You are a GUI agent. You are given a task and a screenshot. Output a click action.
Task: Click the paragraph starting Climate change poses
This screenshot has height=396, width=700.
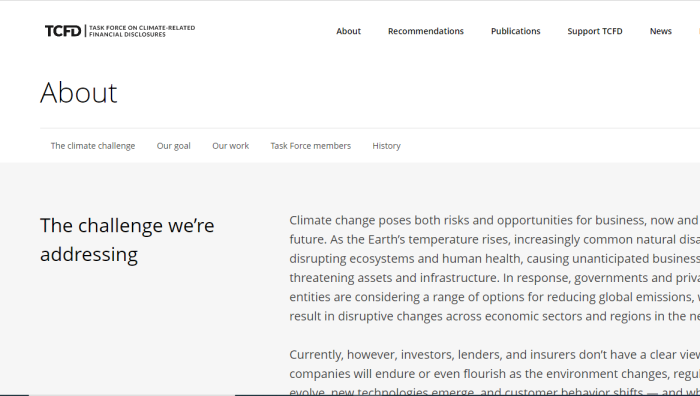(x=495, y=268)
